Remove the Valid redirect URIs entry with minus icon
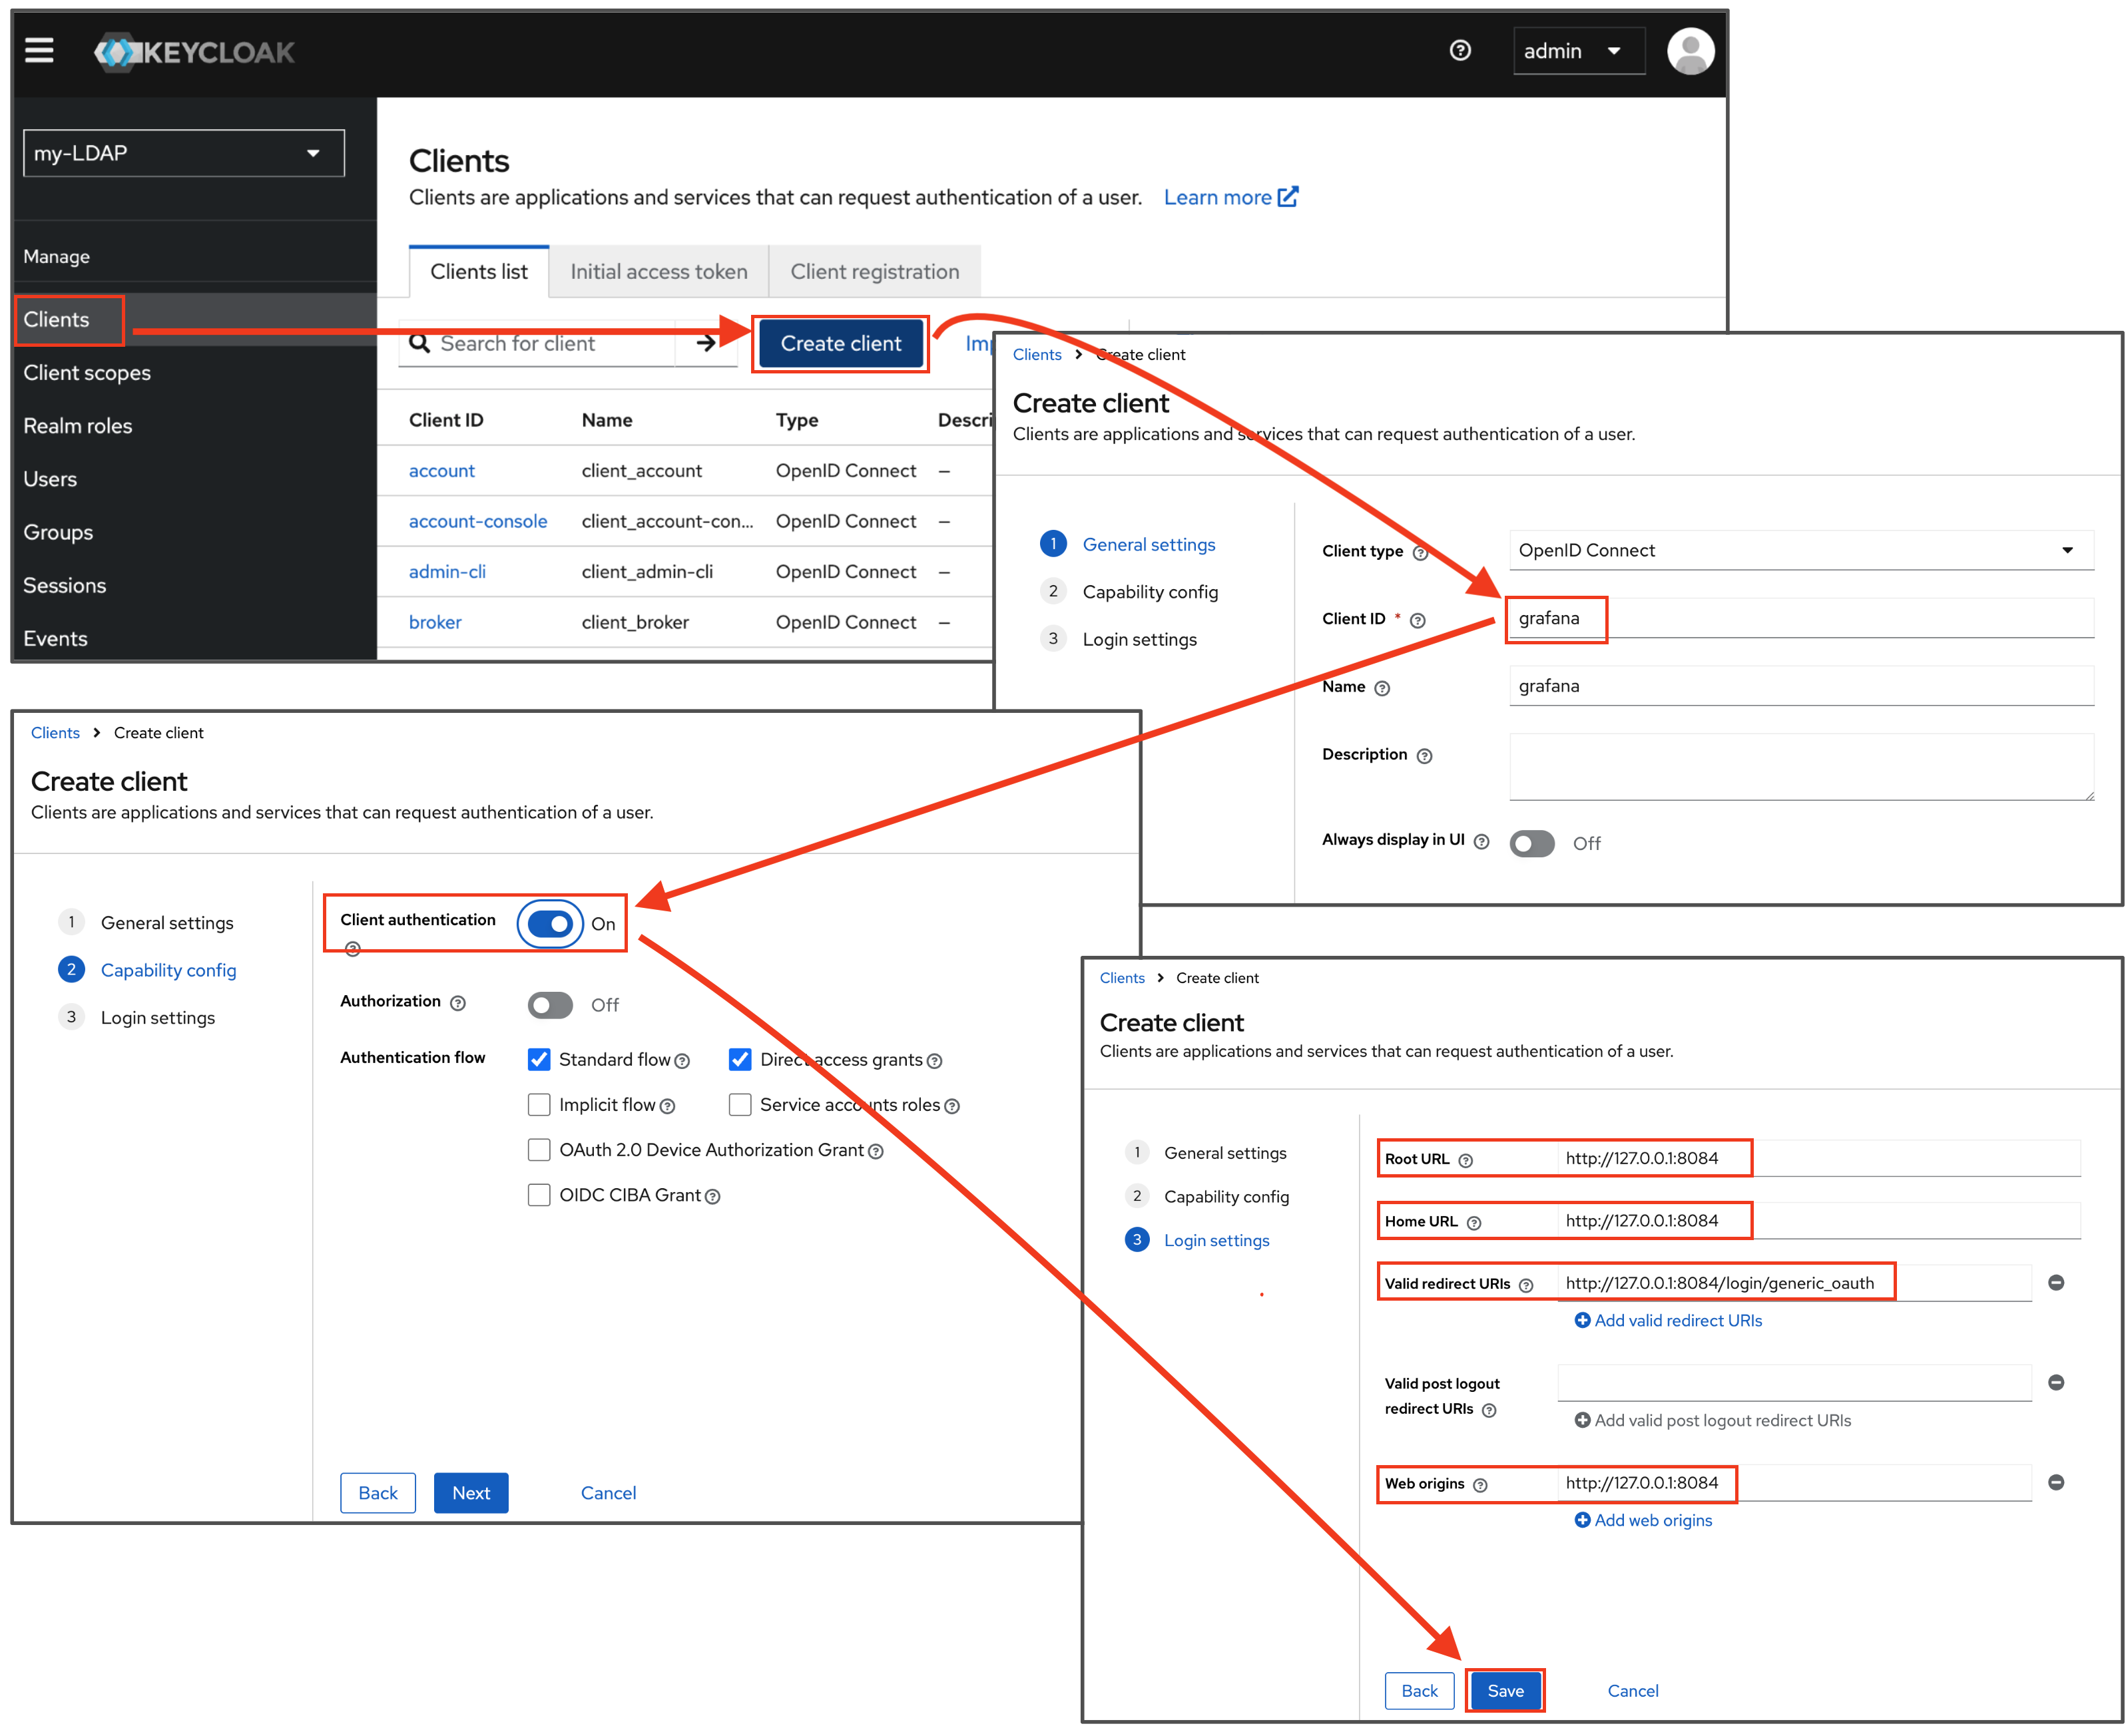 pos(2056,1282)
